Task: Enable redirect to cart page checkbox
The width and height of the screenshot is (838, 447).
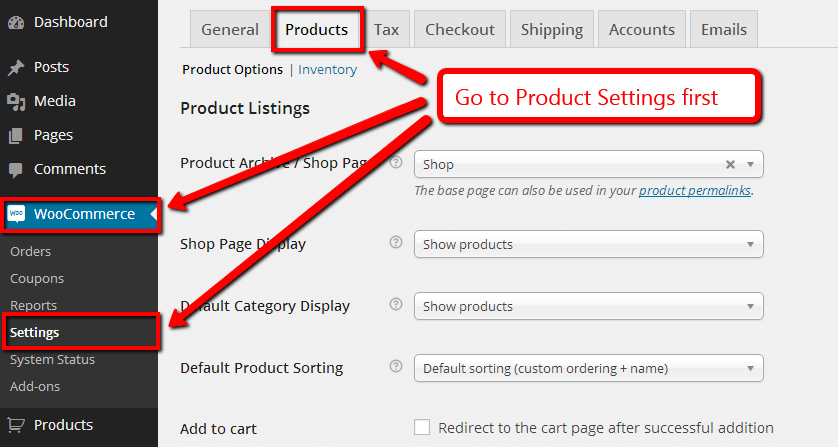Action: coord(422,427)
